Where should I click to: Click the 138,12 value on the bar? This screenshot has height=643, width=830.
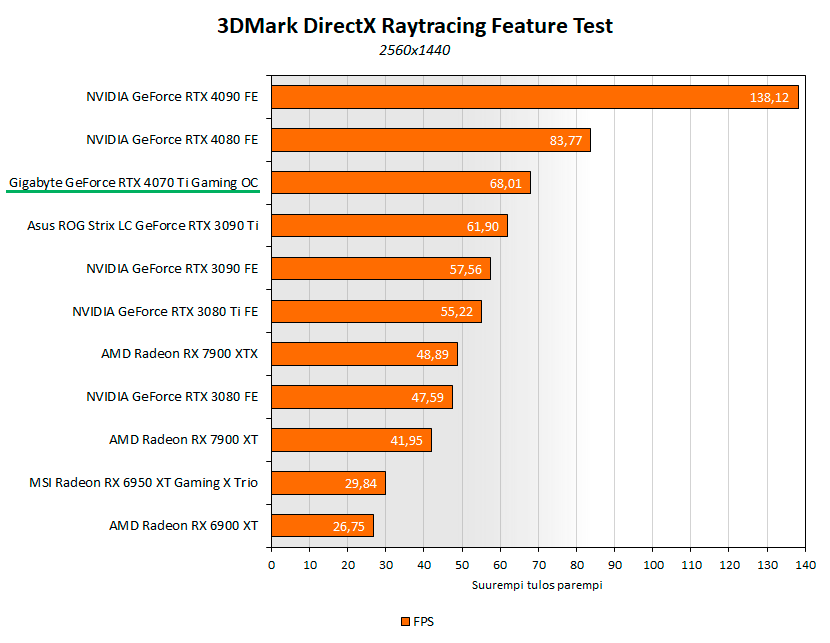coord(769,97)
